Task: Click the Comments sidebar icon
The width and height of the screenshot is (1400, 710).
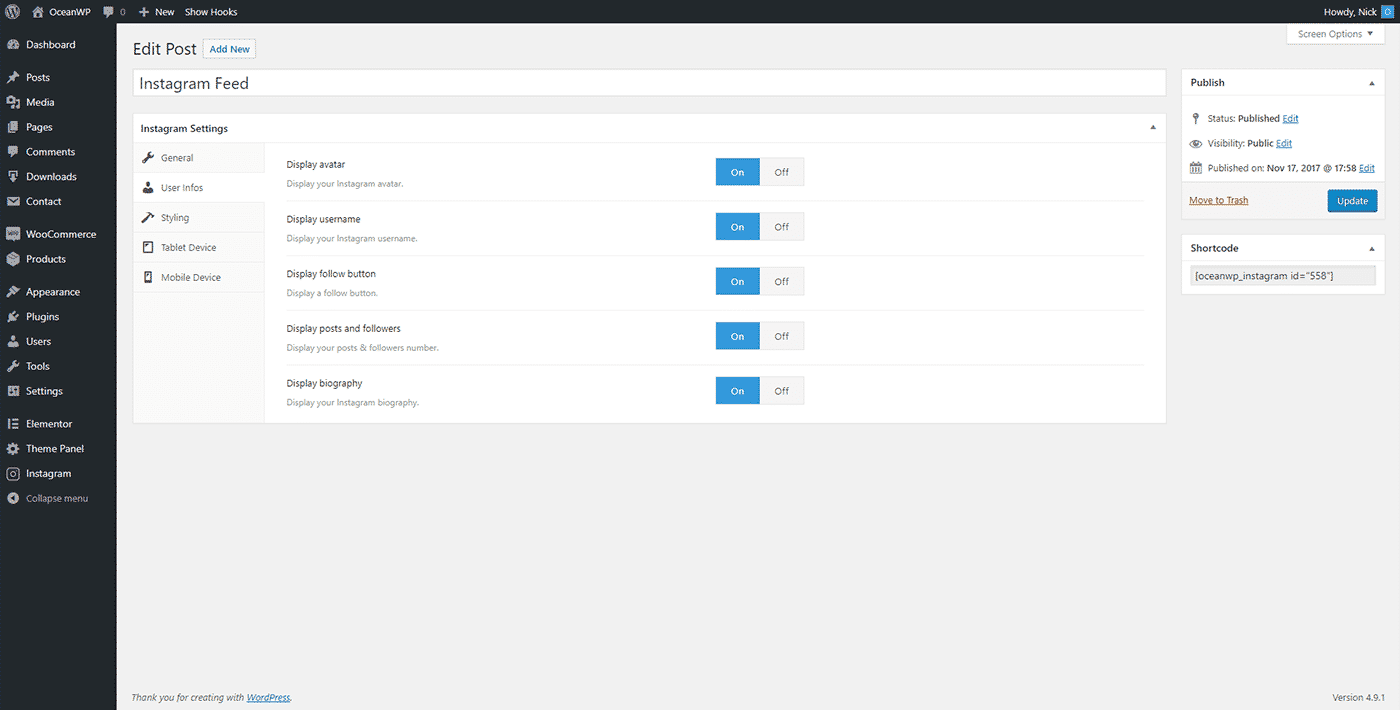Action: [x=13, y=152]
